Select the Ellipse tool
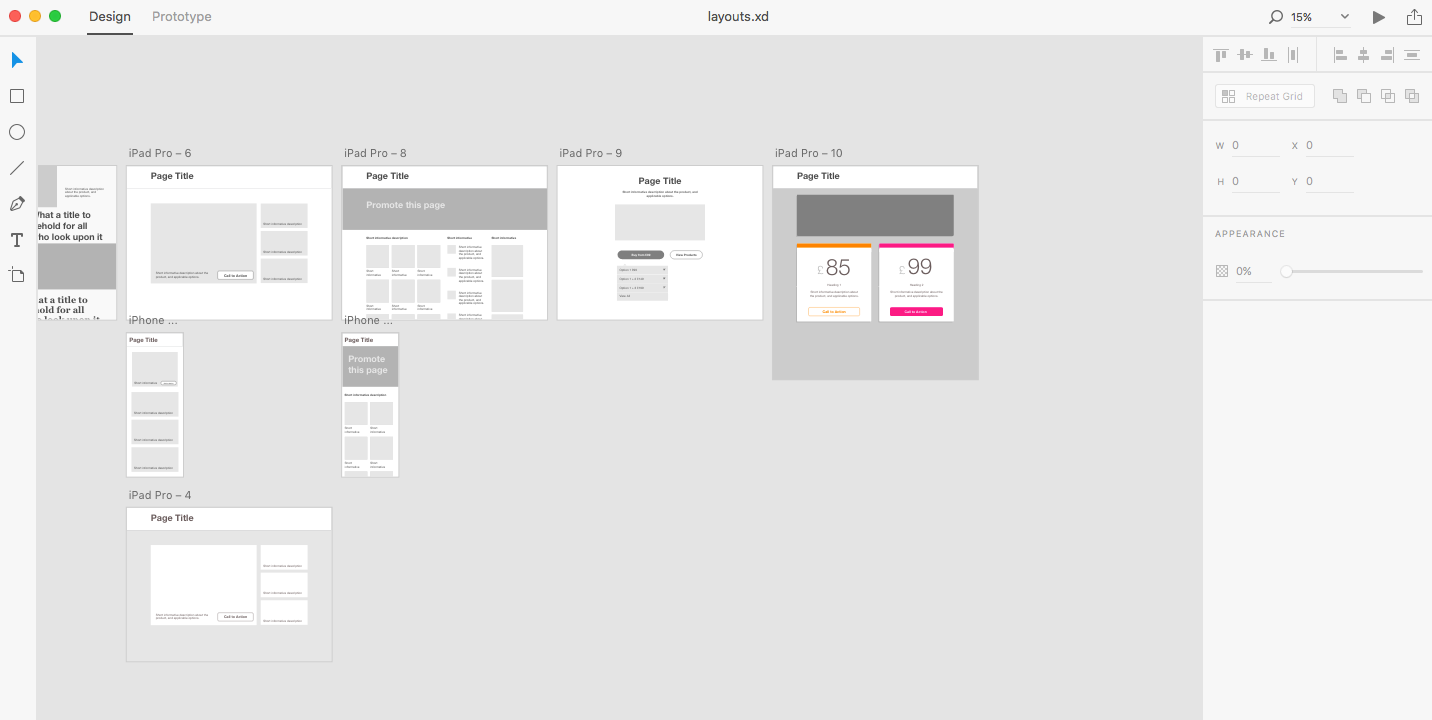 [17, 132]
